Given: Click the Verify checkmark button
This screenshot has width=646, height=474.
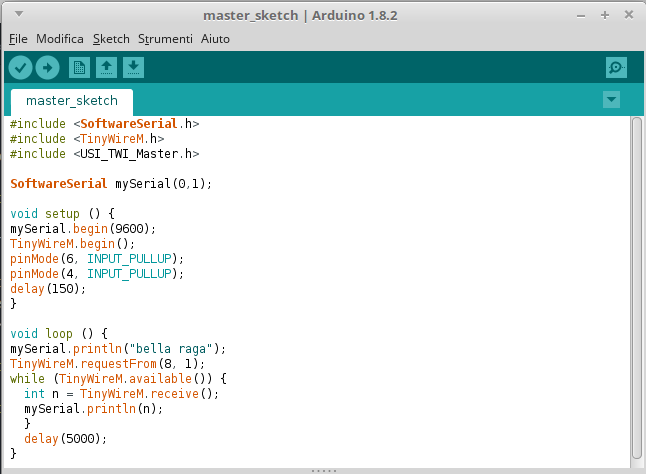Looking at the screenshot, I should [20, 68].
